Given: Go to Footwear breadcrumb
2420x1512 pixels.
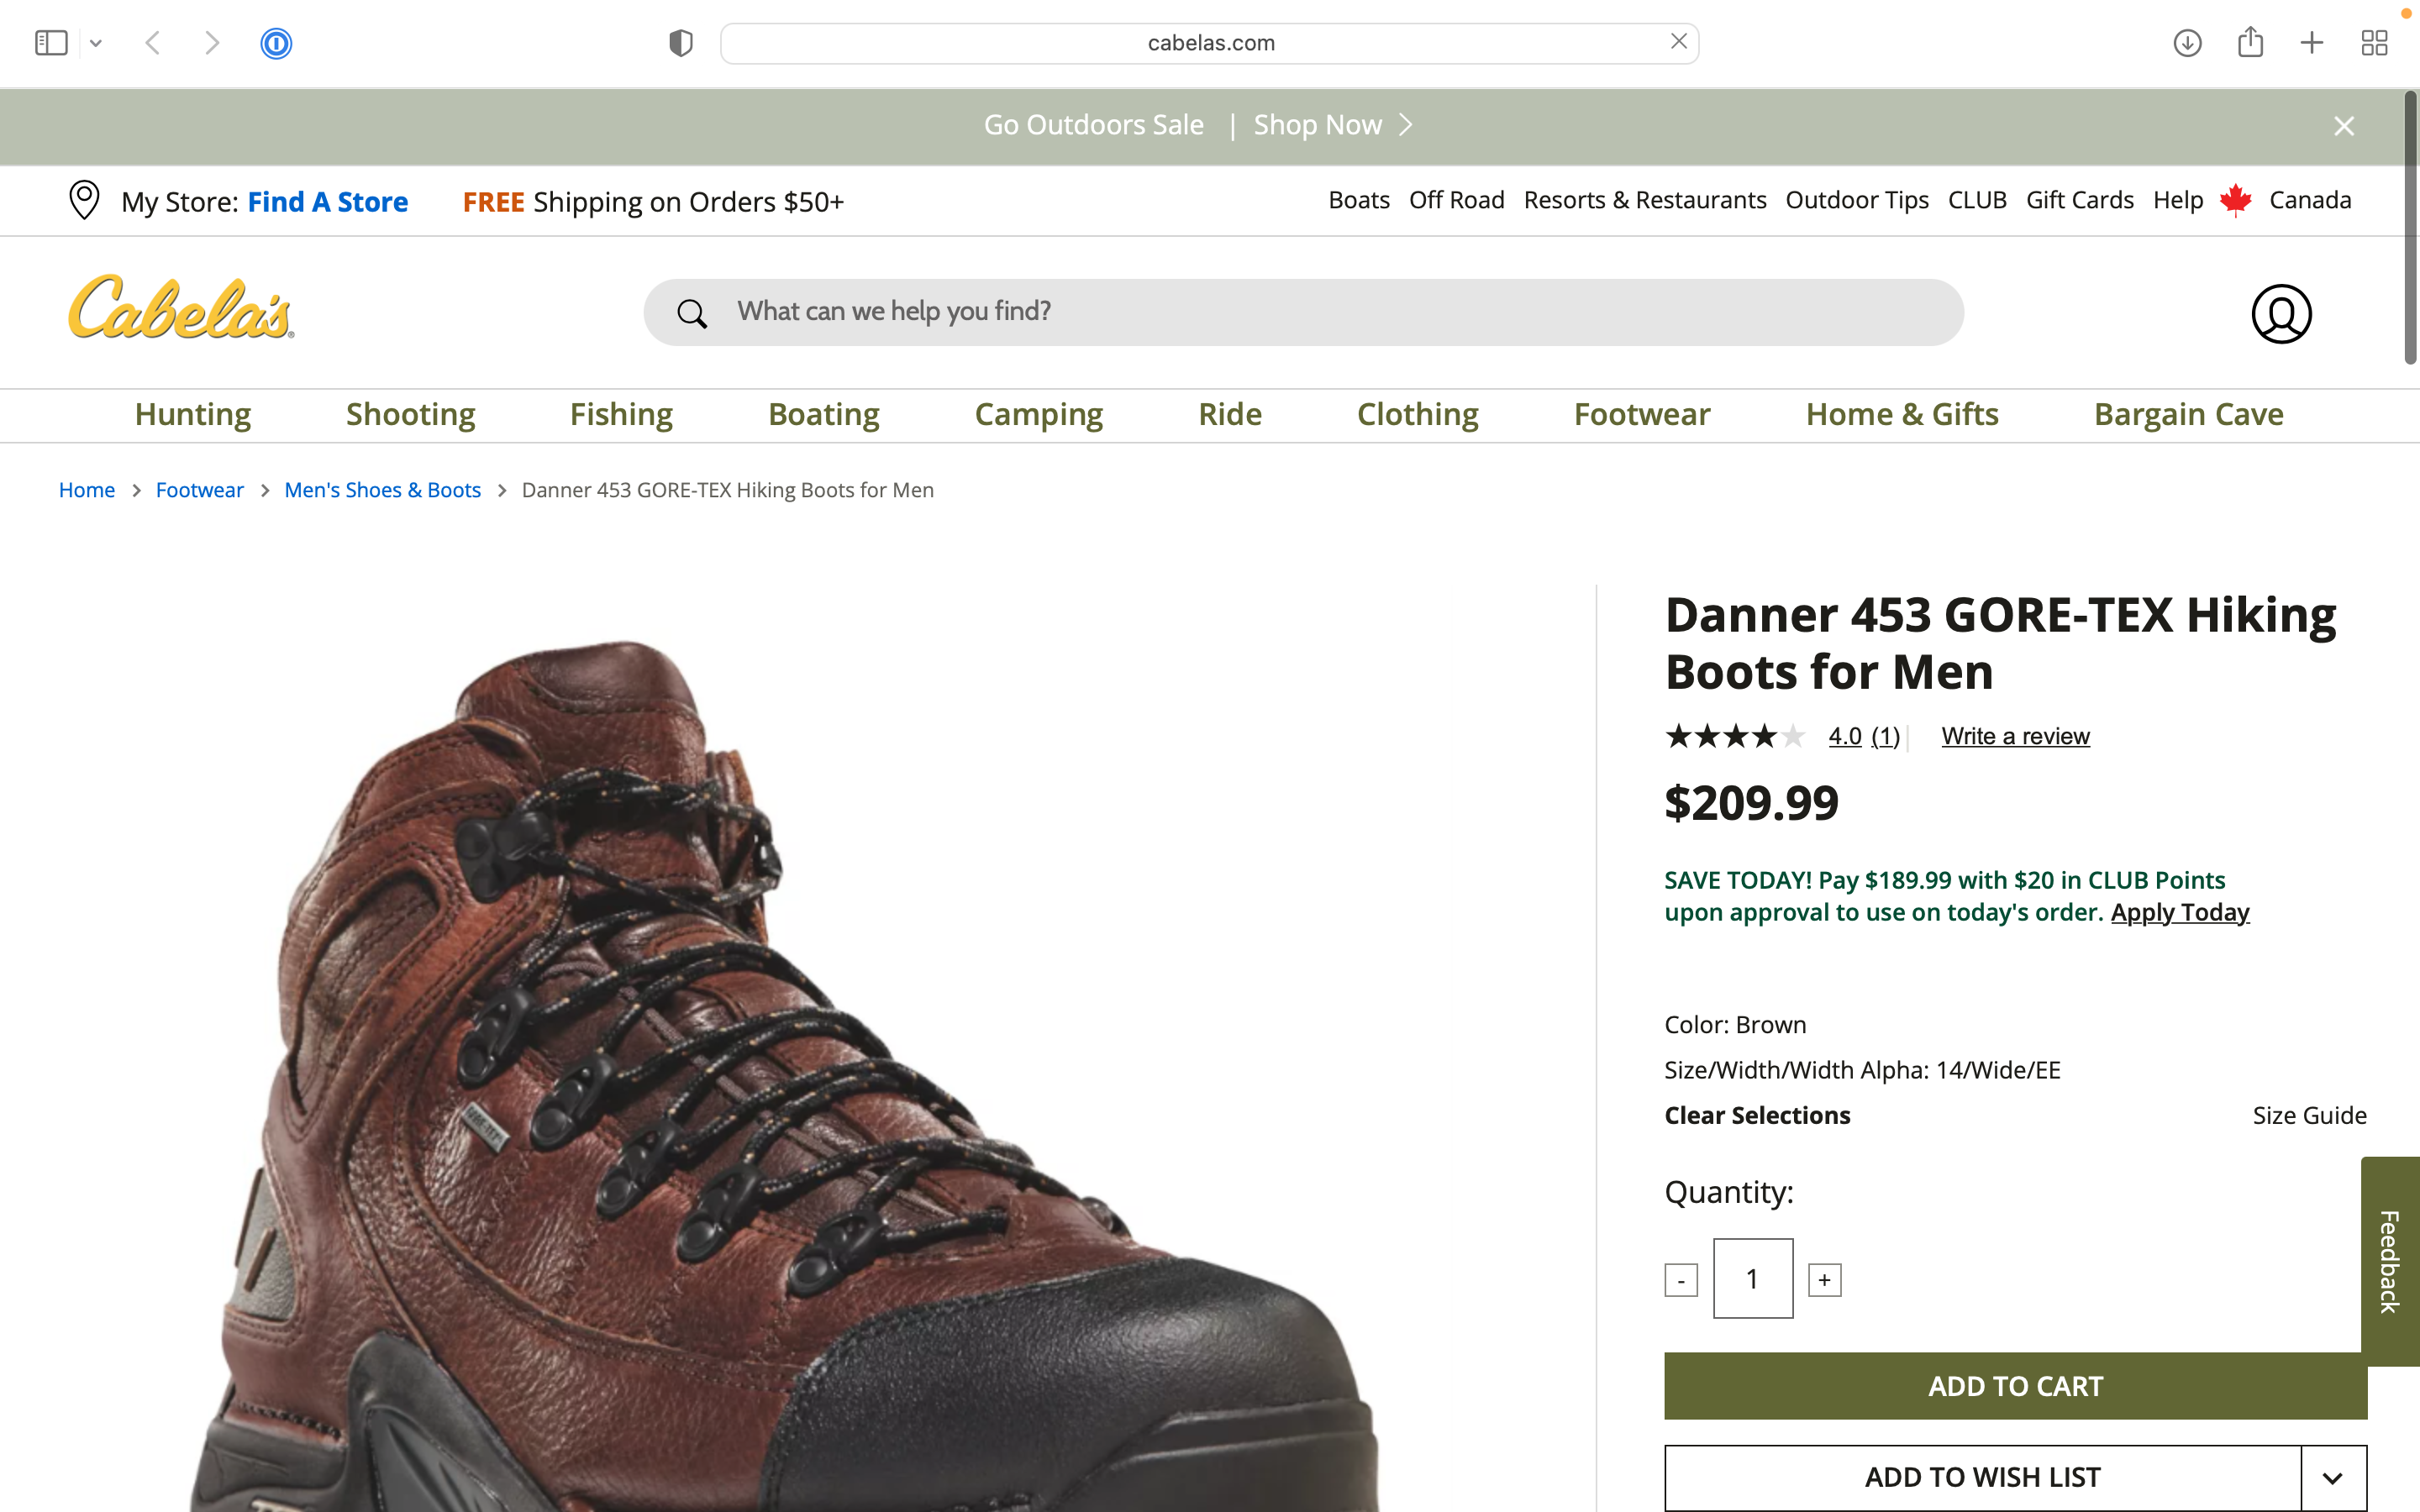Looking at the screenshot, I should tap(199, 490).
